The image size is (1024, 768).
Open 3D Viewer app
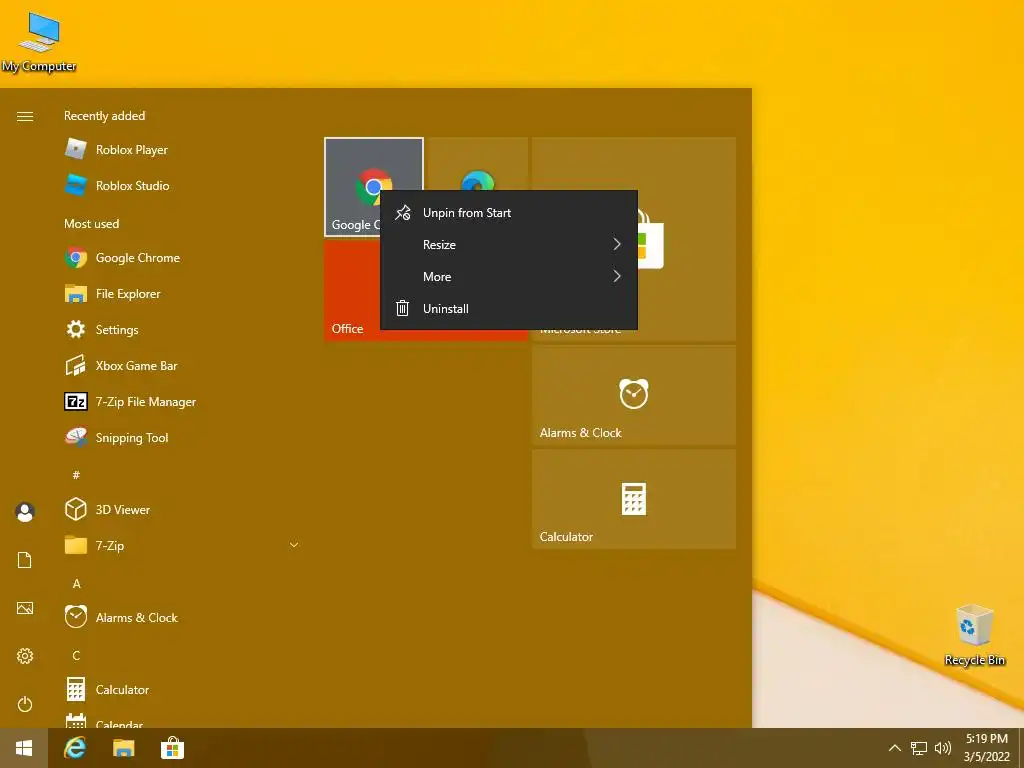183,509
